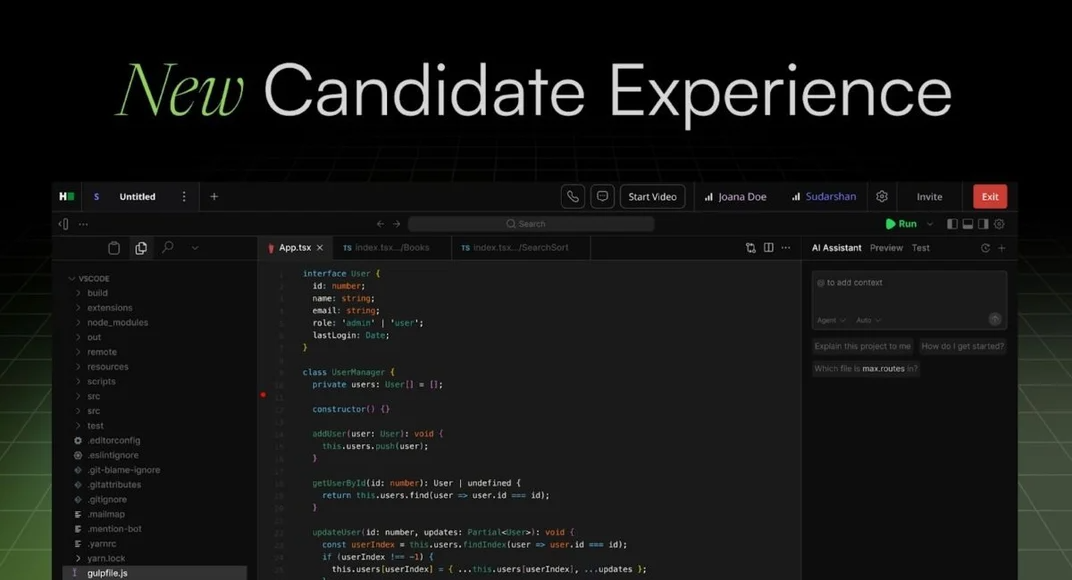This screenshot has height=580, width=1072.
Task: Click 'Explain this project to me' suggestion
Action: pyautogui.click(x=862, y=346)
